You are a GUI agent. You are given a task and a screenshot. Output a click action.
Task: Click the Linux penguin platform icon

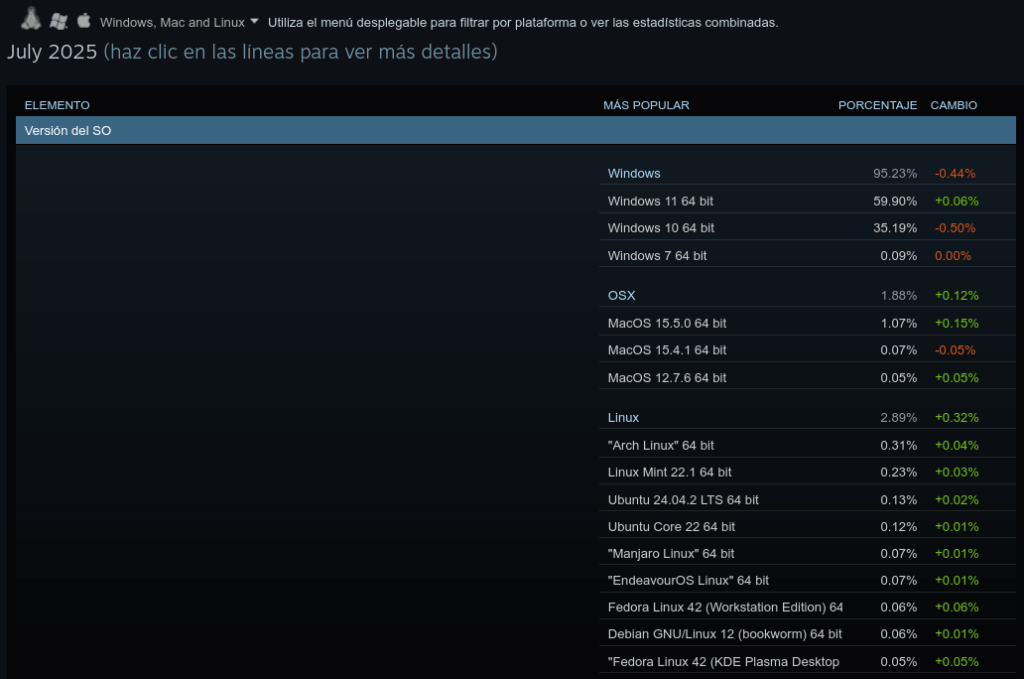[x=31, y=19]
